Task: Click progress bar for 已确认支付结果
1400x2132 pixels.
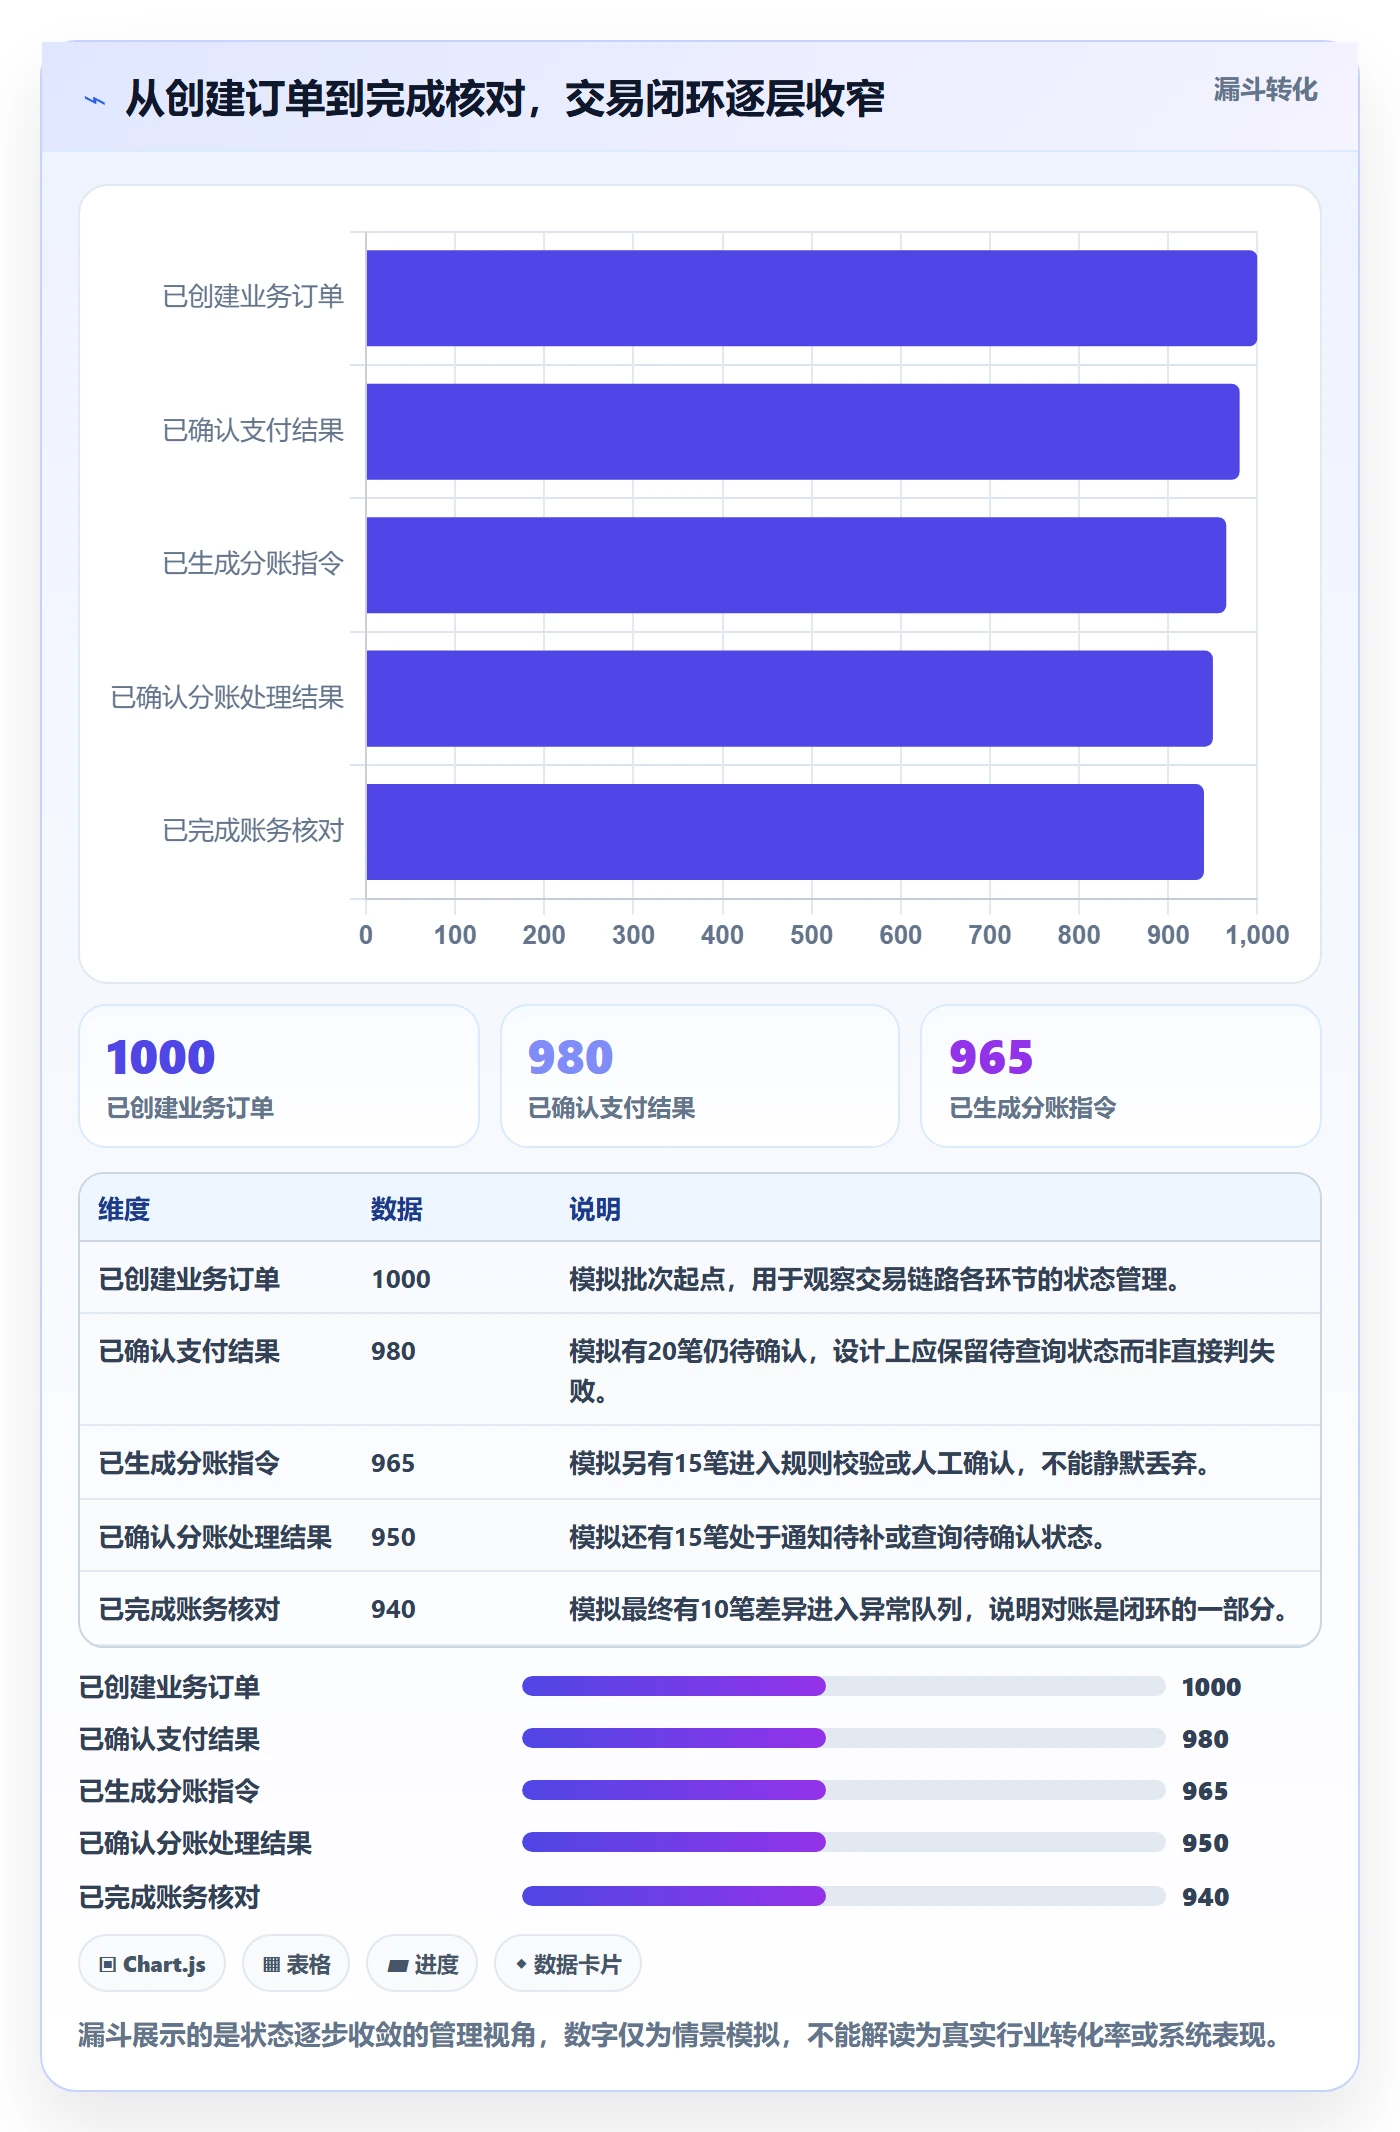Action: point(844,1738)
